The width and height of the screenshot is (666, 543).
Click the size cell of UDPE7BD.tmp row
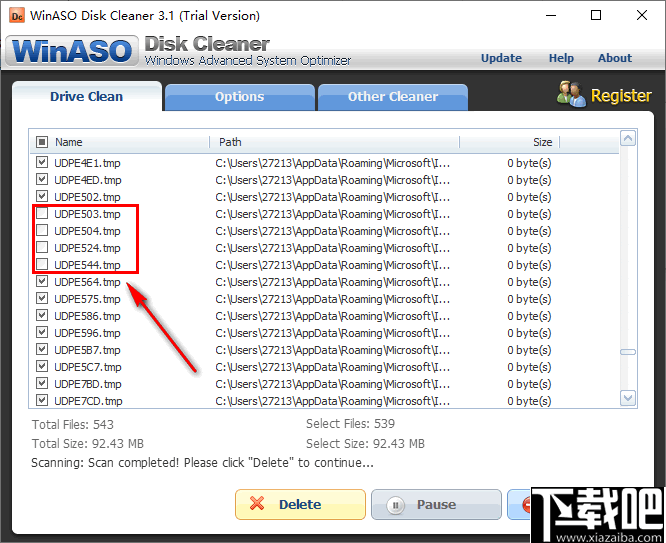(529, 384)
